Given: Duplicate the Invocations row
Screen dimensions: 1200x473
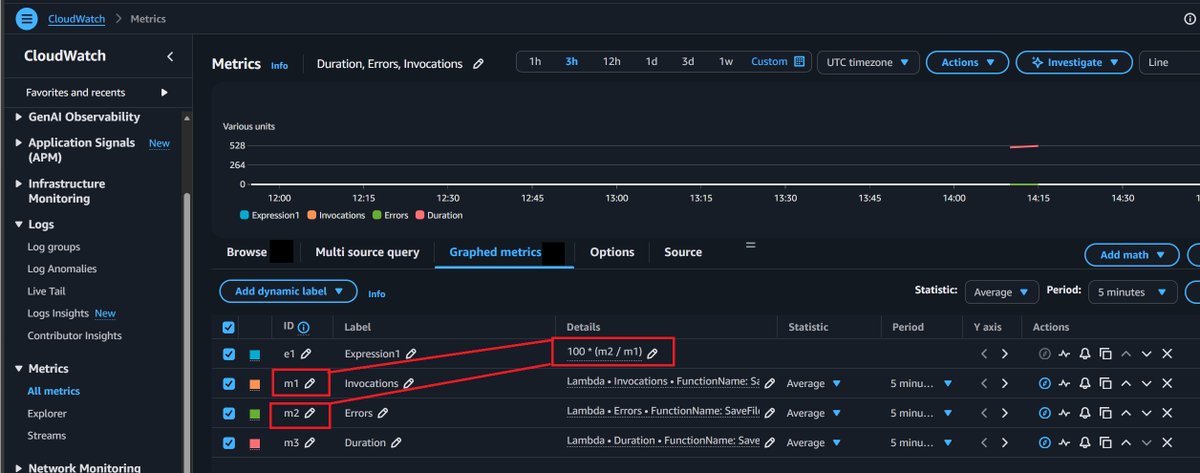Looking at the screenshot, I should [x=1106, y=383].
